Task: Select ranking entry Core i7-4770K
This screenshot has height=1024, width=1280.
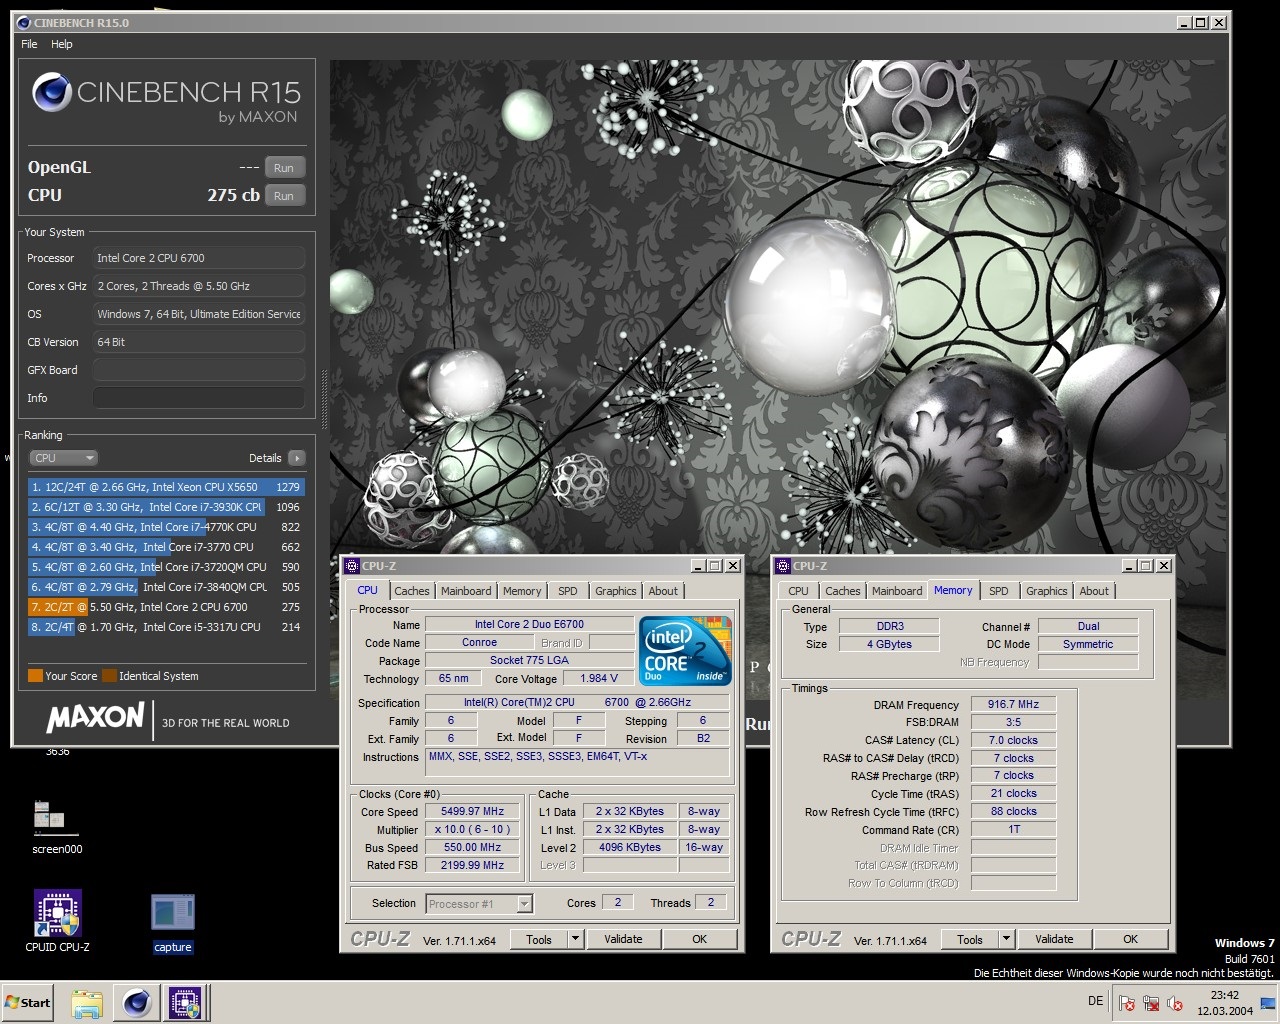Action: [x=166, y=527]
